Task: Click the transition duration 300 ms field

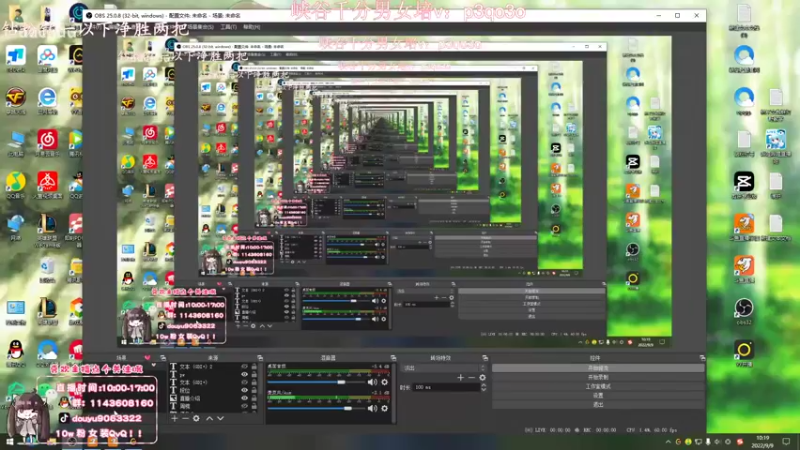Action: (446, 387)
